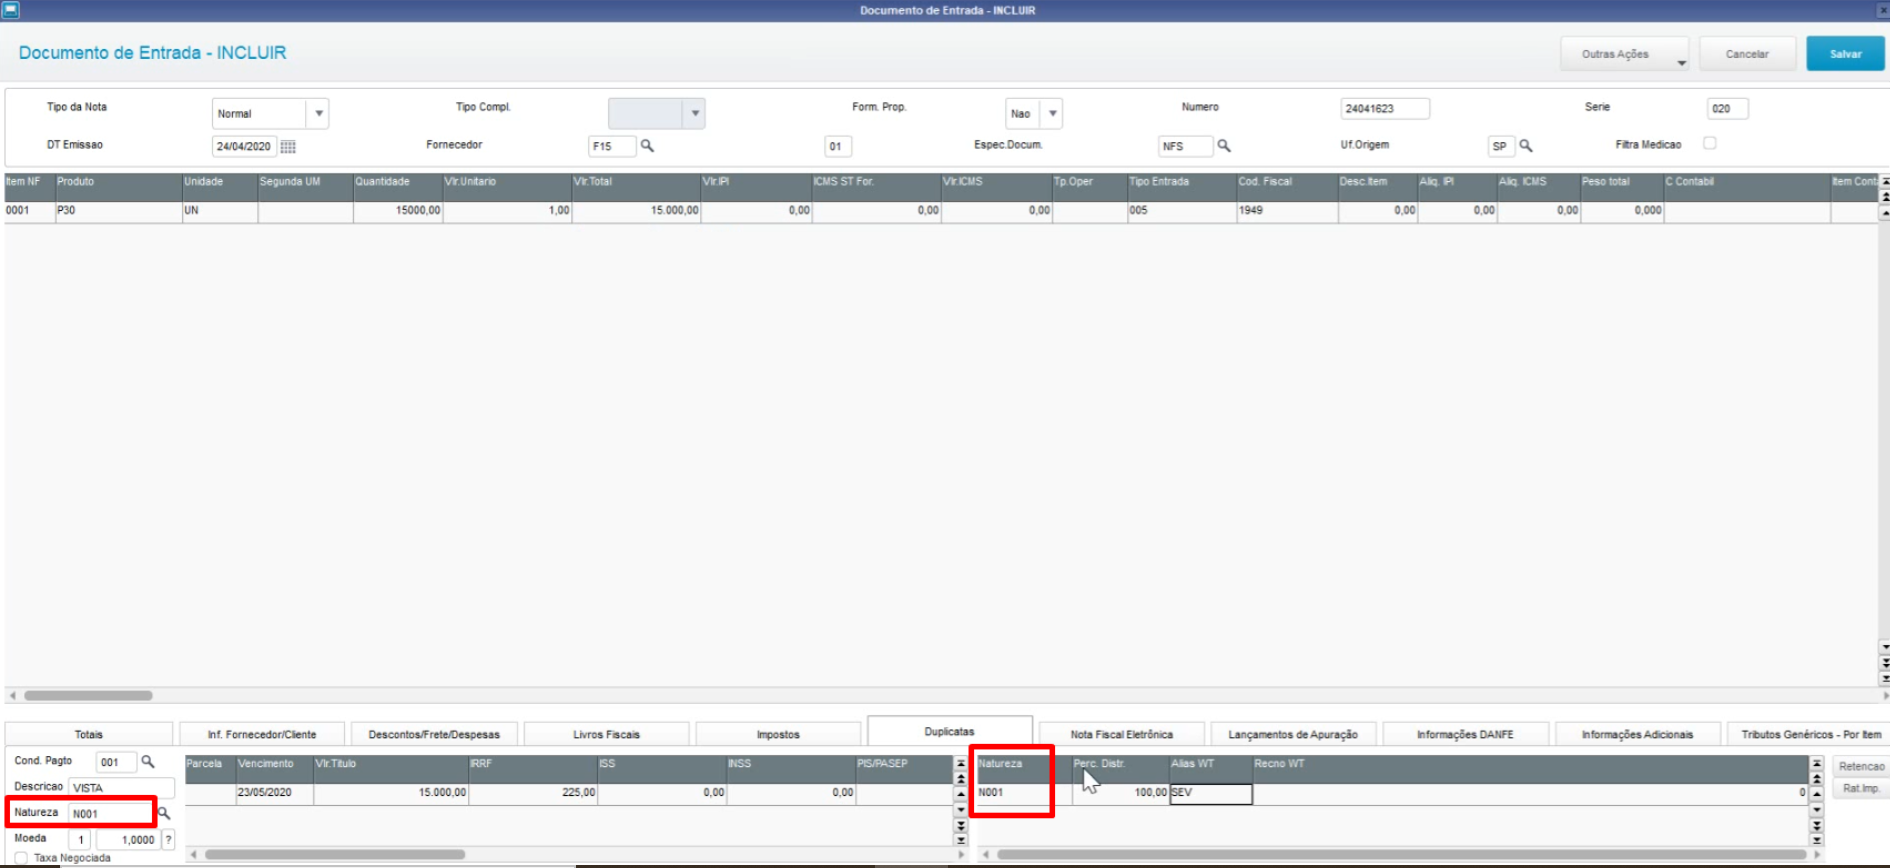The width and height of the screenshot is (1890, 868).
Task: Open Descontos/Frete/Despesas tab
Action: pyautogui.click(x=434, y=734)
